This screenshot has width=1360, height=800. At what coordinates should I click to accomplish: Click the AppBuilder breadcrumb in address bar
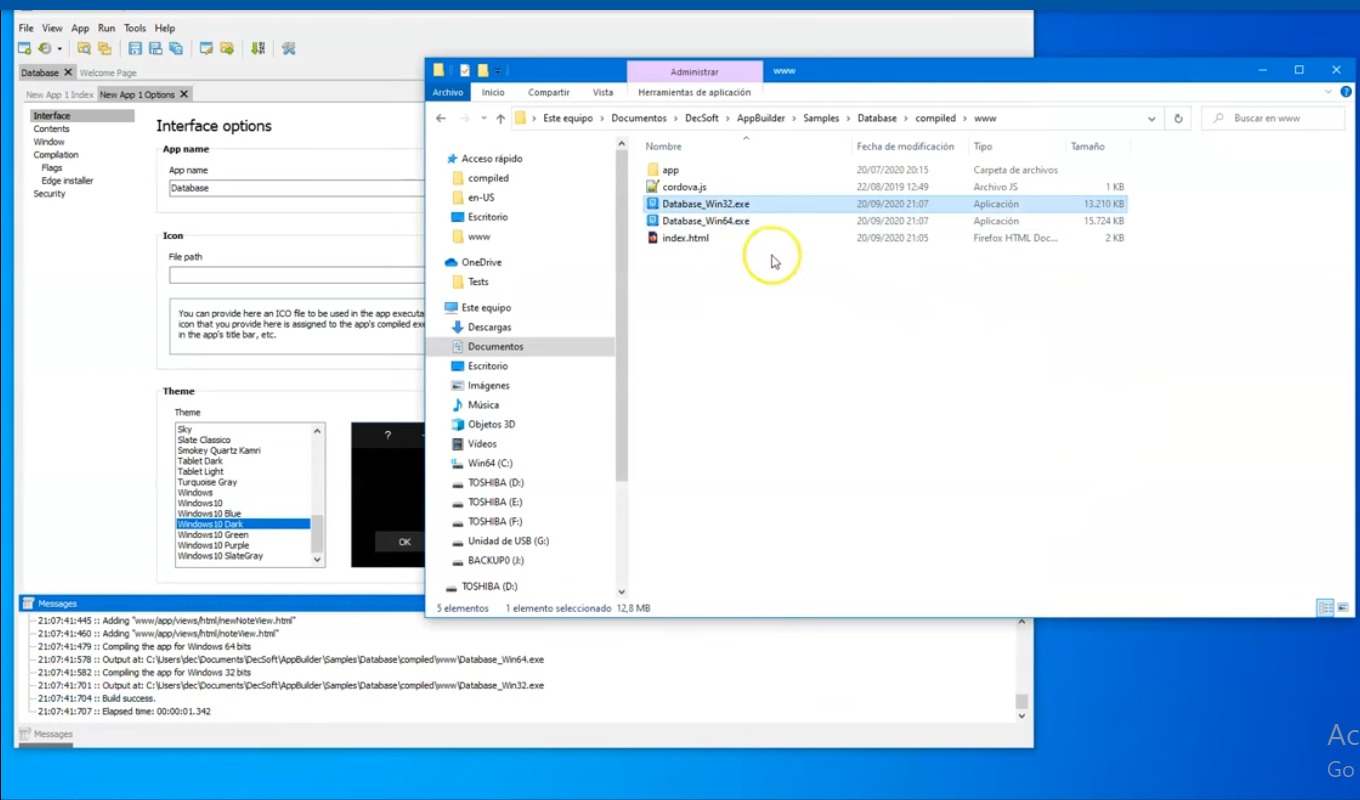click(761, 118)
